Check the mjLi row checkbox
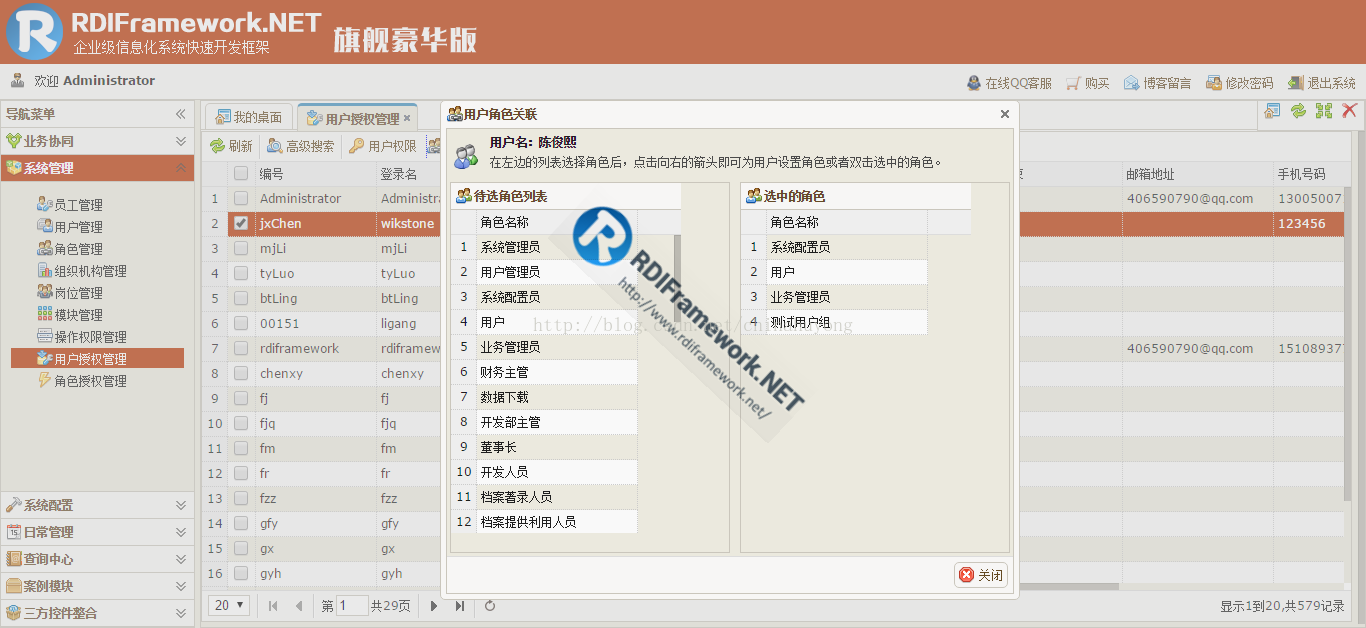 coord(241,248)
